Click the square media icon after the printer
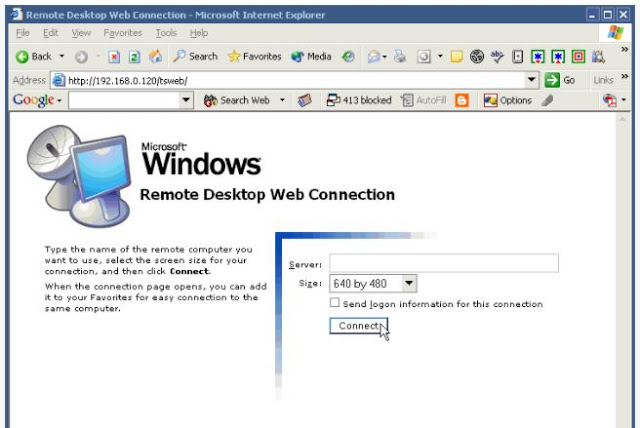 pos(424,56)
